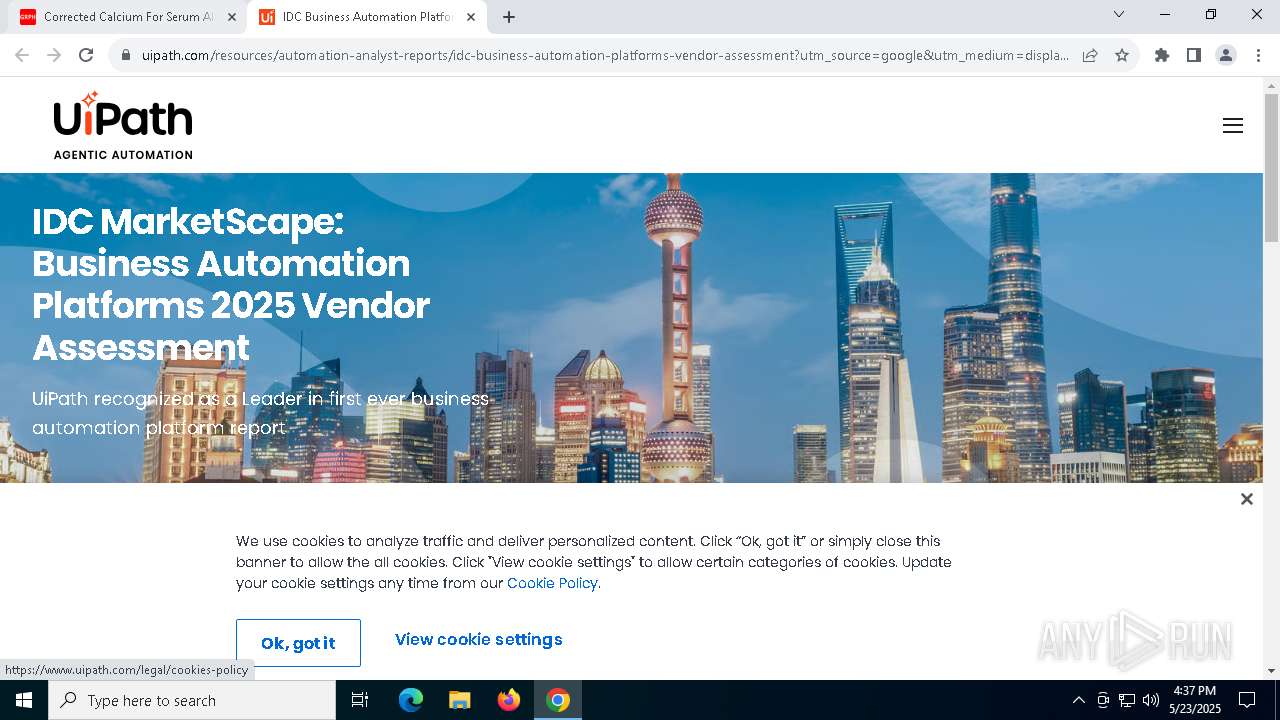View site information lock icon
This screenshot has height=720, width=1280.
click(x=126, y=56)
